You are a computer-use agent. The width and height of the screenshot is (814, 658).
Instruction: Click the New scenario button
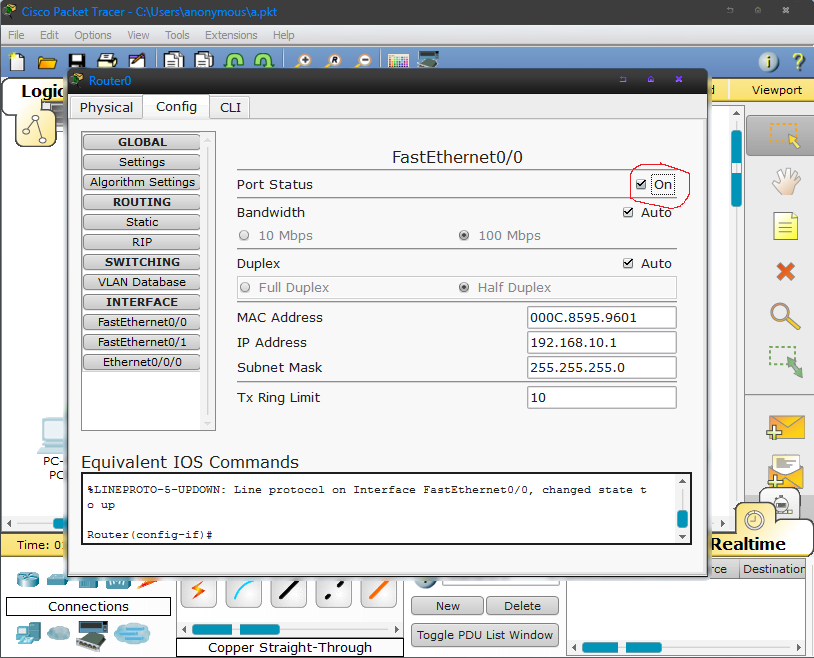coord(447,606)
